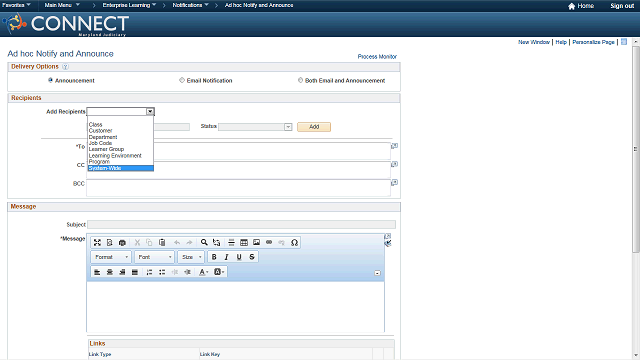Choose System-Wide from recipients list
Screen dimensions: 640x360
121,168
